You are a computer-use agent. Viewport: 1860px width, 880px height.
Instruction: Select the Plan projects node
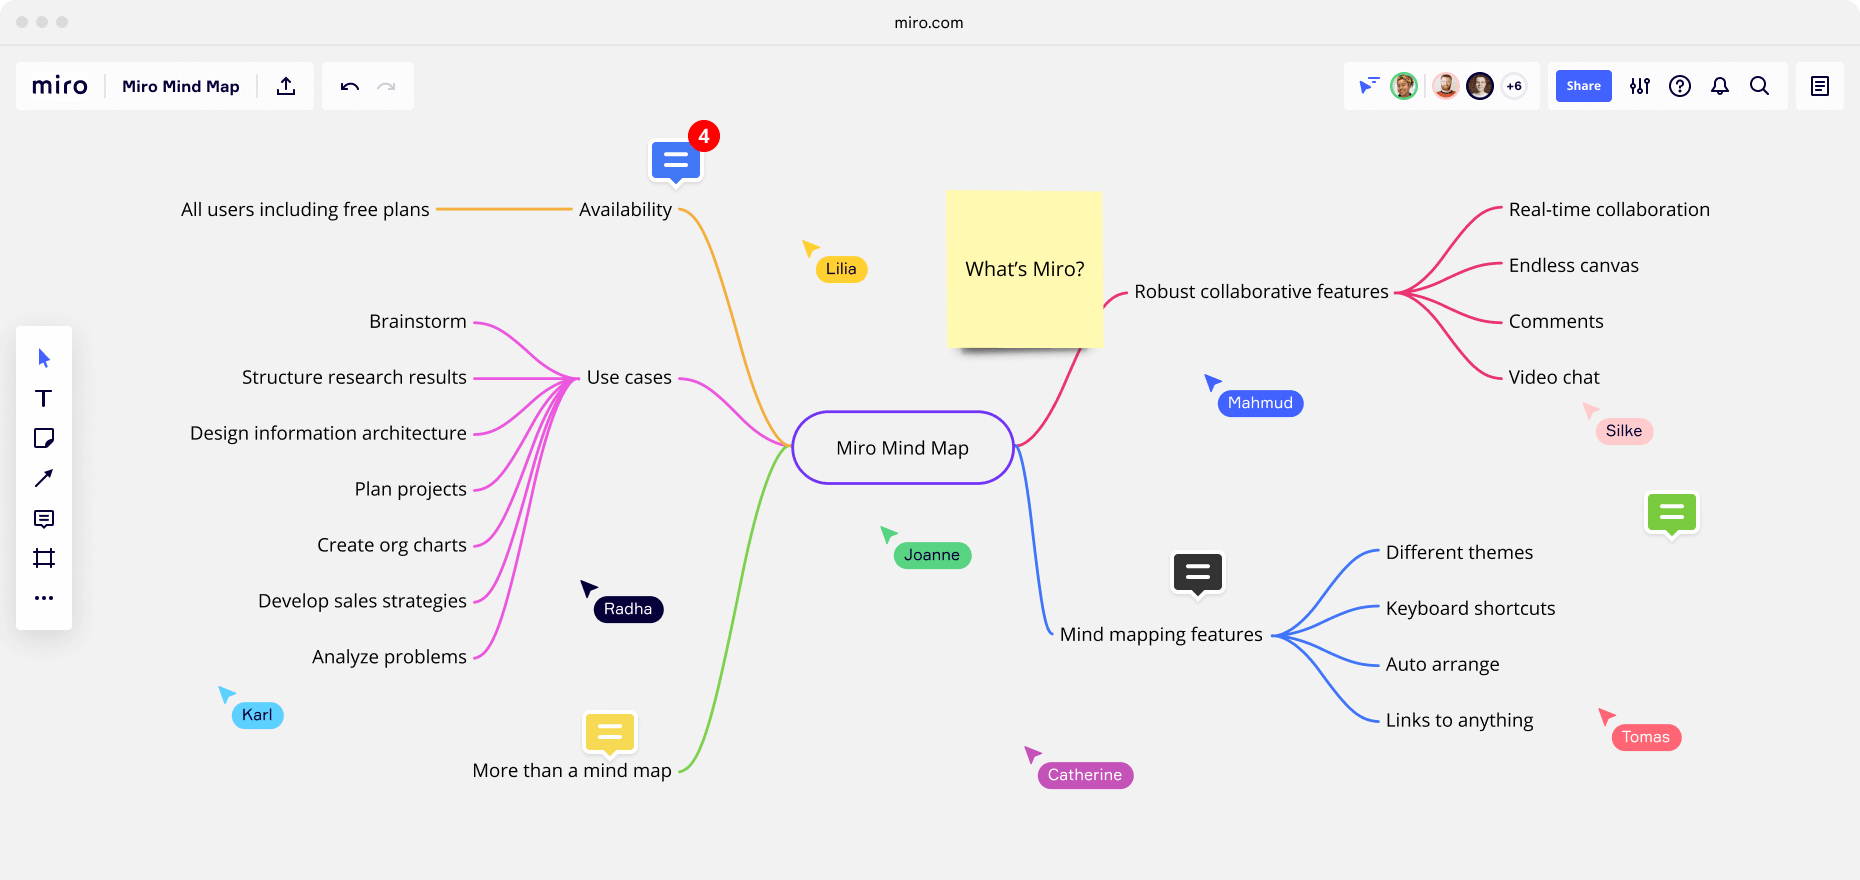tap(410, 490)
